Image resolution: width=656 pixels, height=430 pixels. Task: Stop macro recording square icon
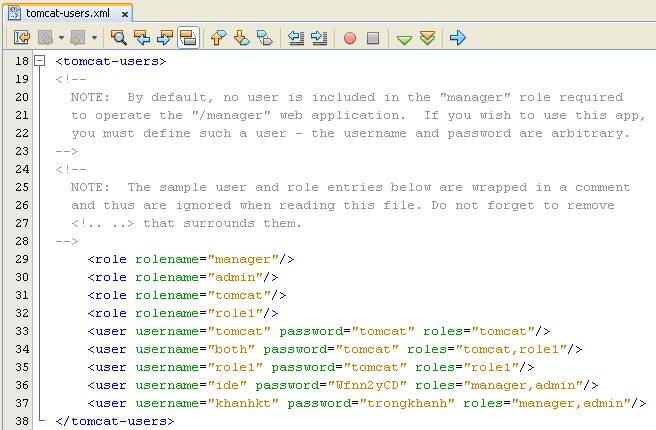click(x=373, y=38)
